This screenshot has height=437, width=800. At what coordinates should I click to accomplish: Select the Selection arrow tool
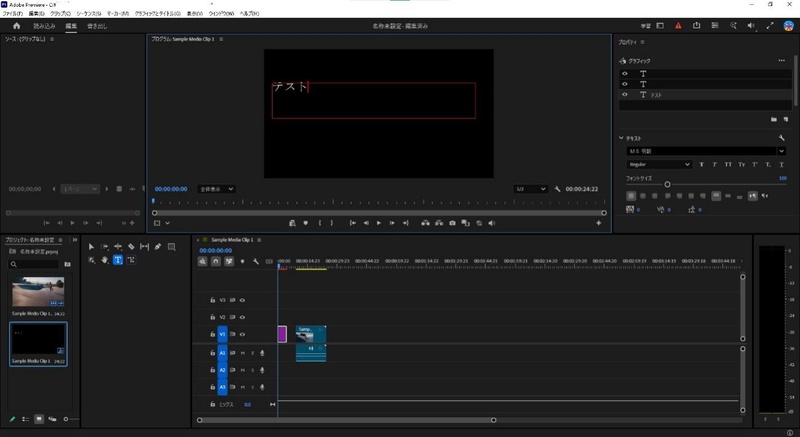coord(91,247)
